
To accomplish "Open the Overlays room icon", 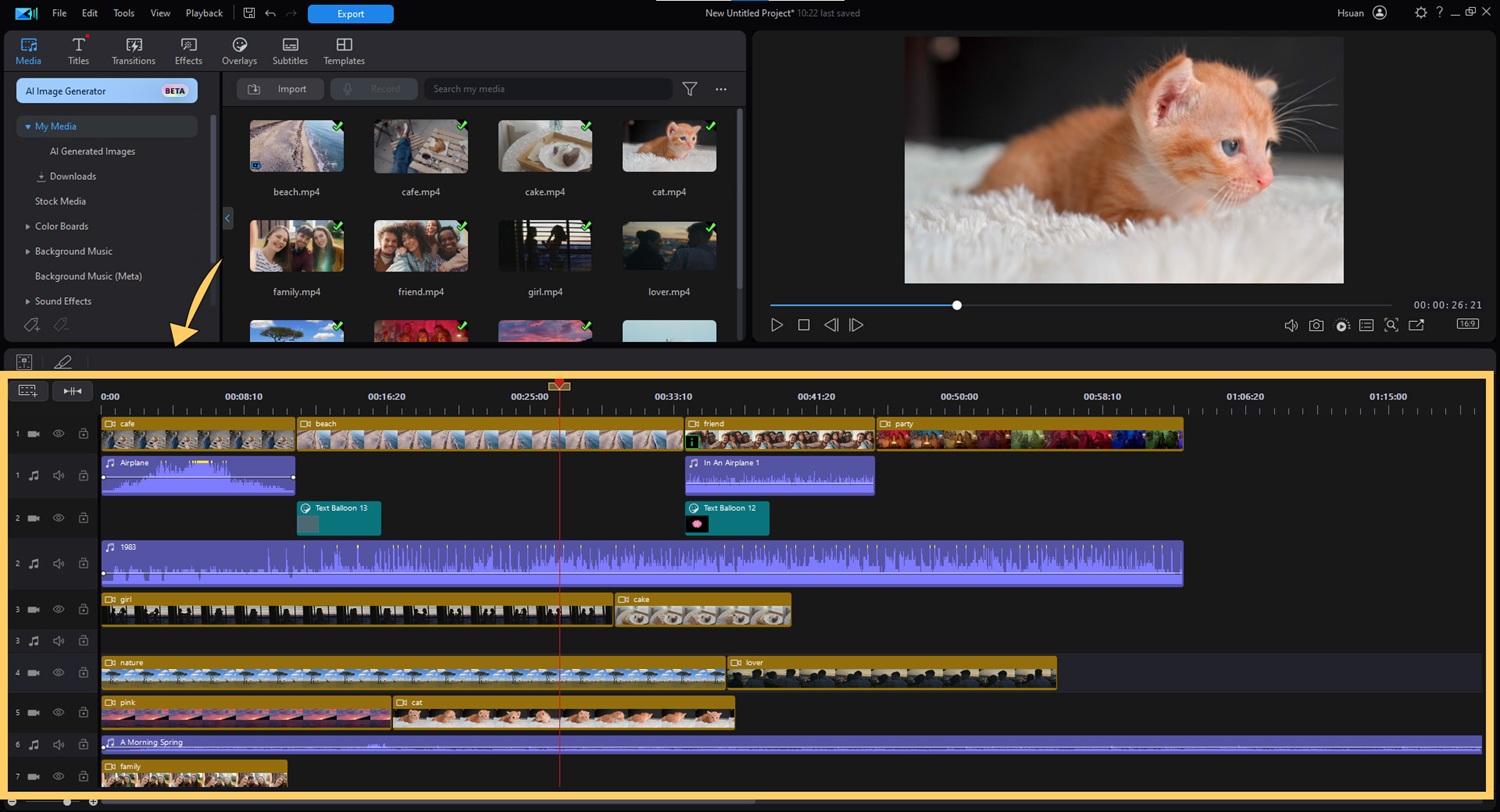I will 239,51.
